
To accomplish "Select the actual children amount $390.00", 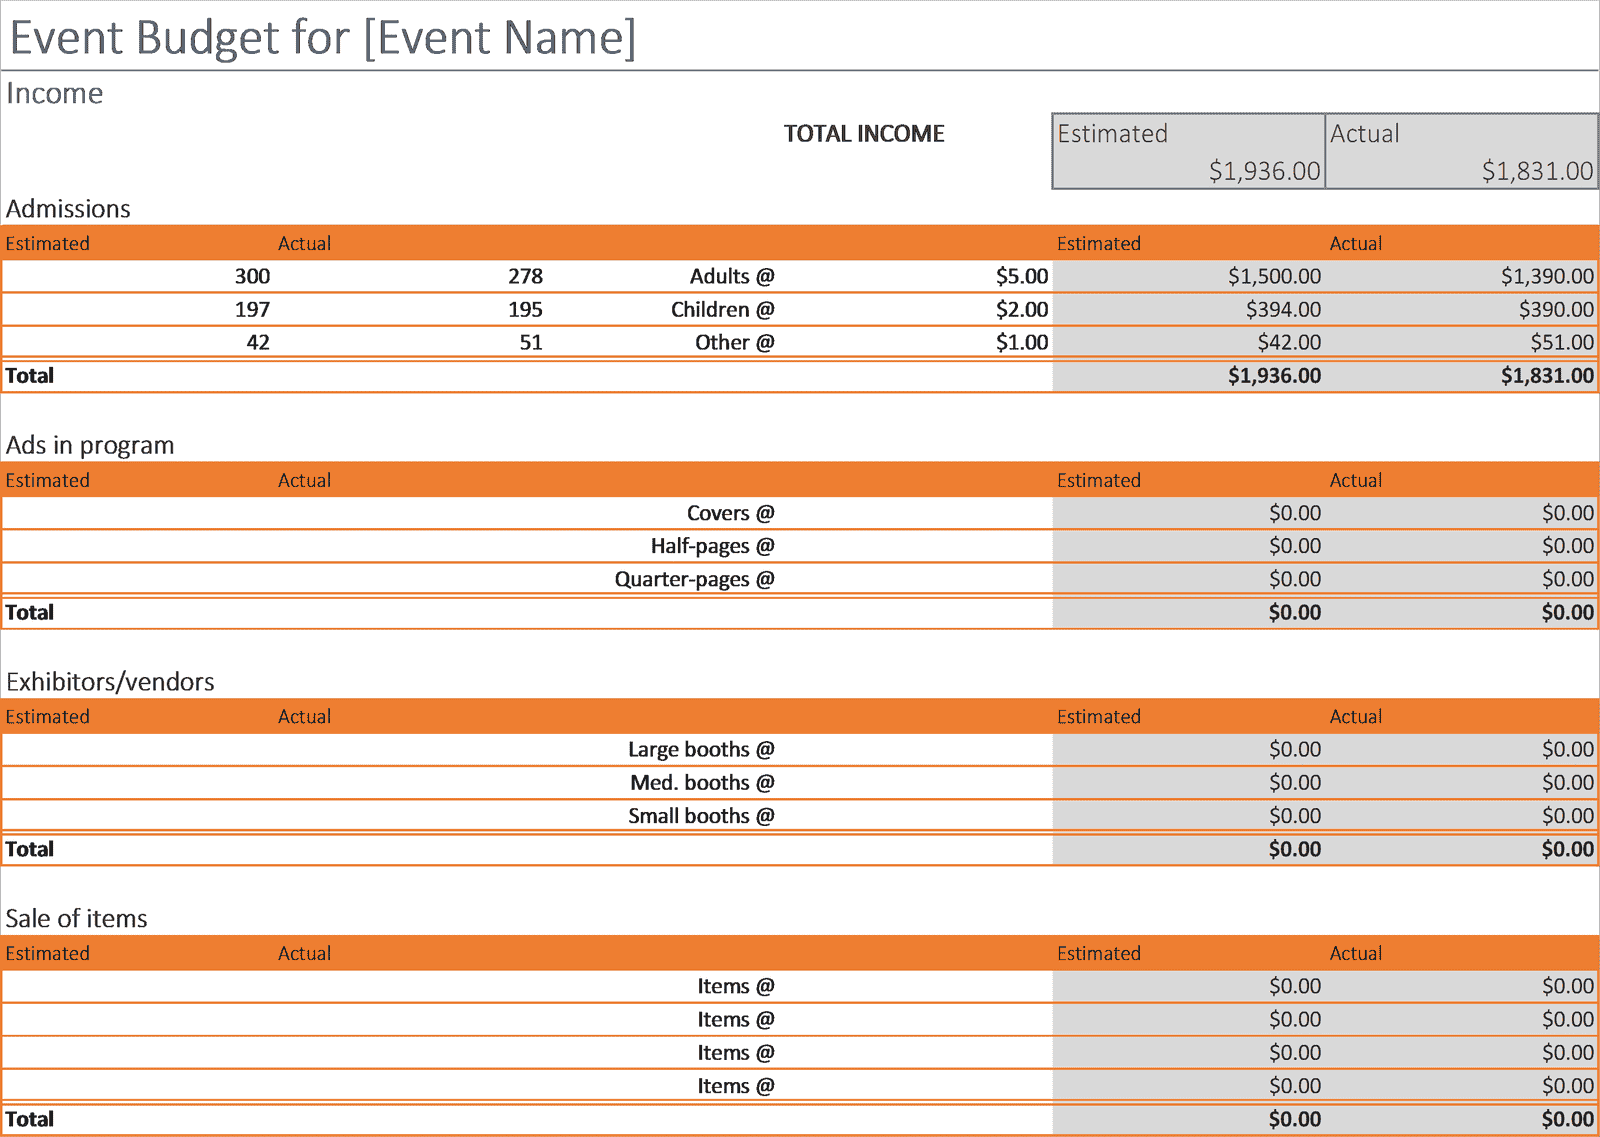I will 1556,310.
